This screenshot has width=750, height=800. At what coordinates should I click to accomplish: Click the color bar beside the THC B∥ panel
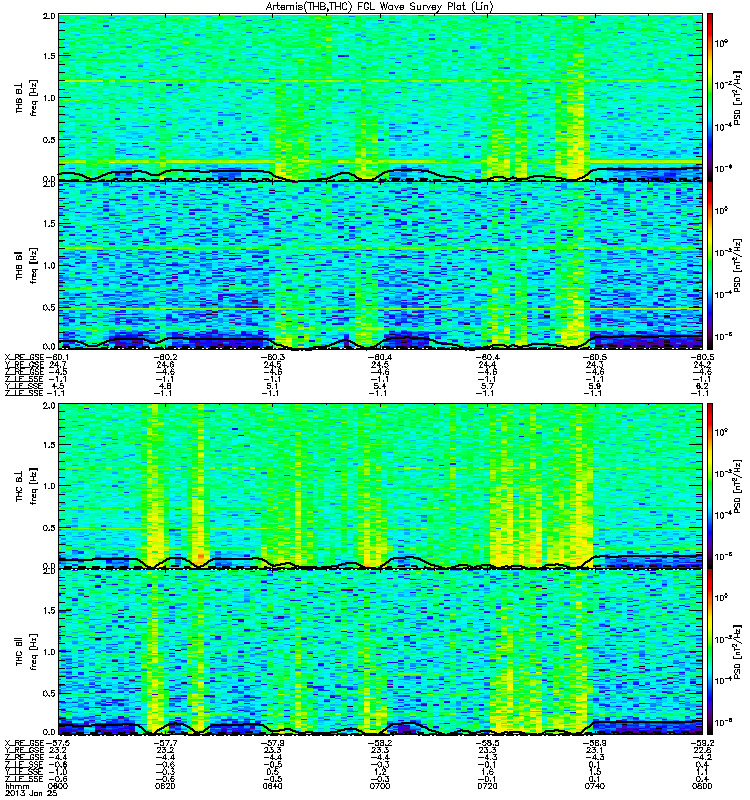click(709, 652)
